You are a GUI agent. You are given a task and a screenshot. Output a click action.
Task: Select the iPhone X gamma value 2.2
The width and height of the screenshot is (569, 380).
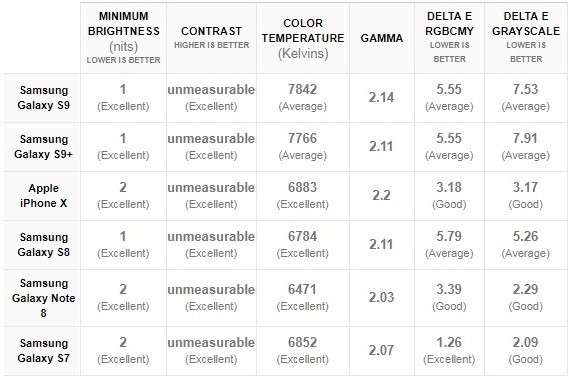pyautogui.click(x=381, y=196)
